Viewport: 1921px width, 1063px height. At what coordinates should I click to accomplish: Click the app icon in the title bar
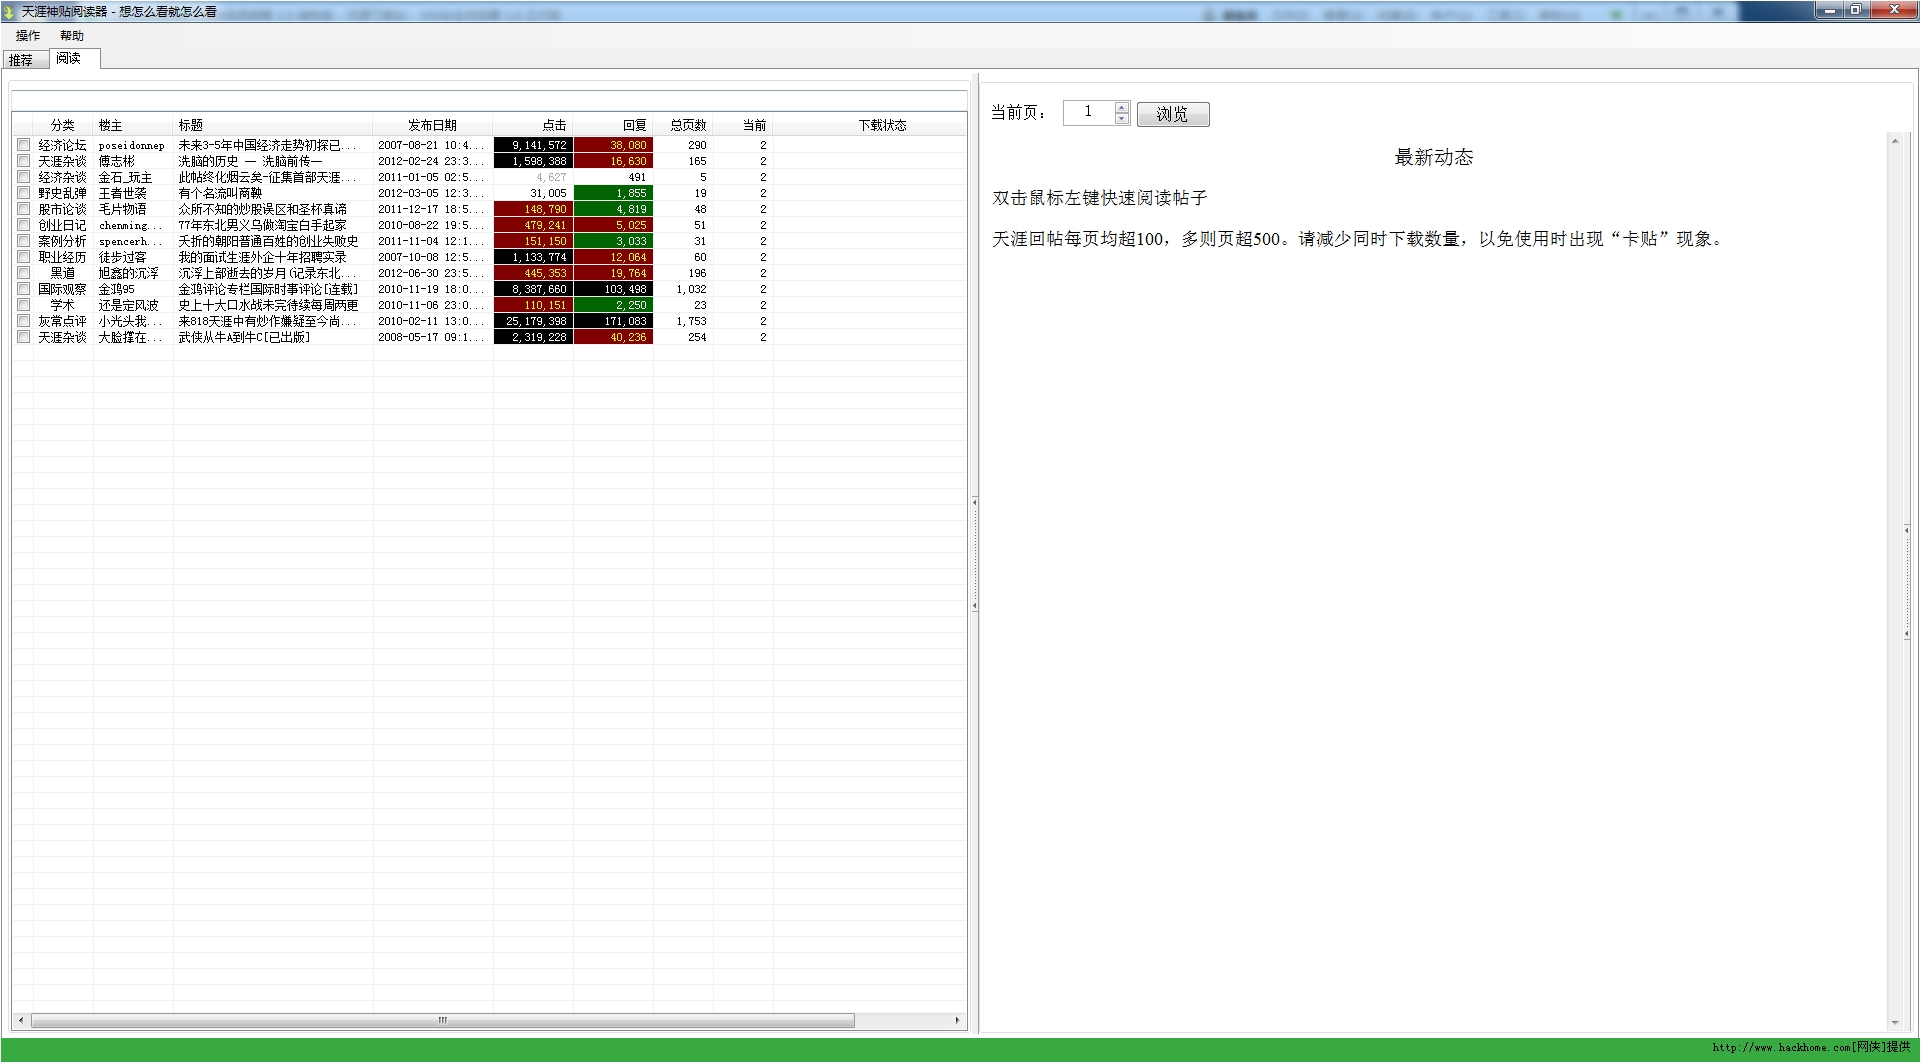click(x=10, y=11)
